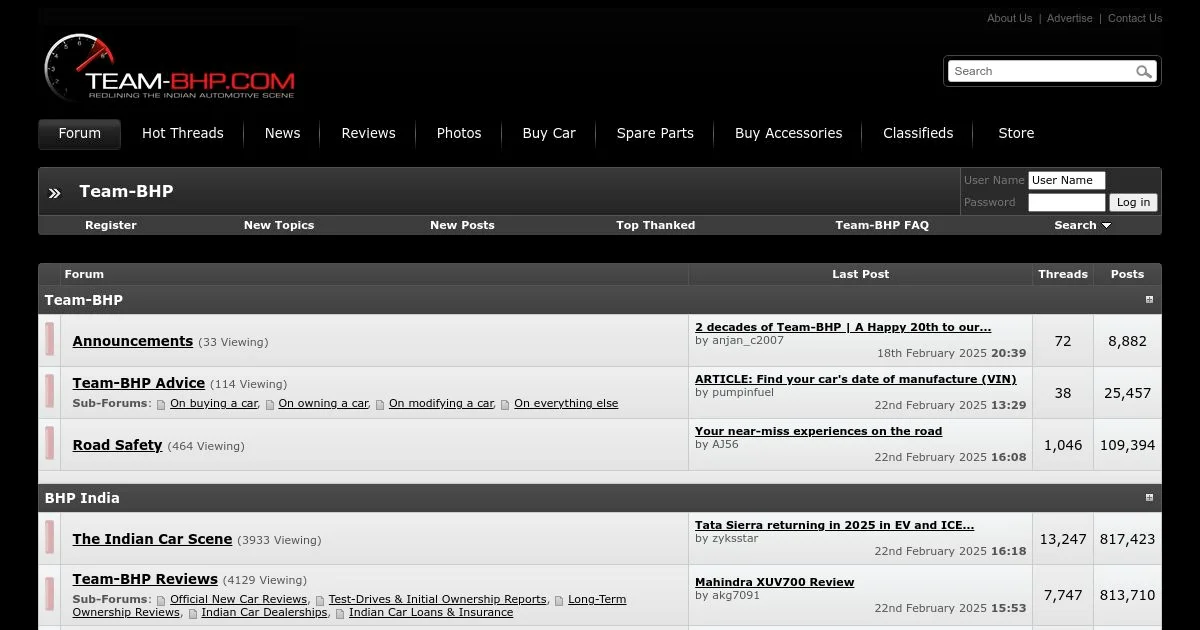
Task: Open Photos from the main menu
Action: coord(459,134)
